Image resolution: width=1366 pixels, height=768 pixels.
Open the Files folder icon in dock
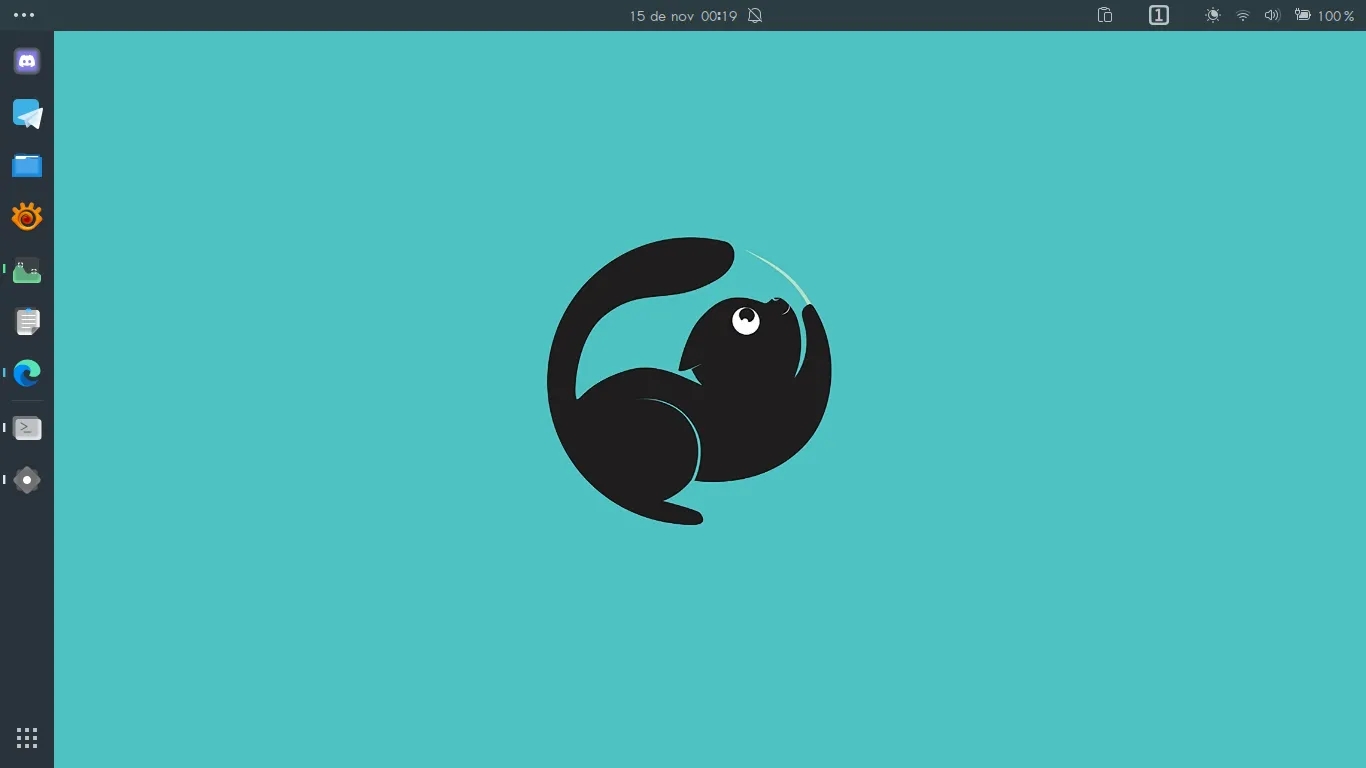pyautogui.click(x=27, y=166)
